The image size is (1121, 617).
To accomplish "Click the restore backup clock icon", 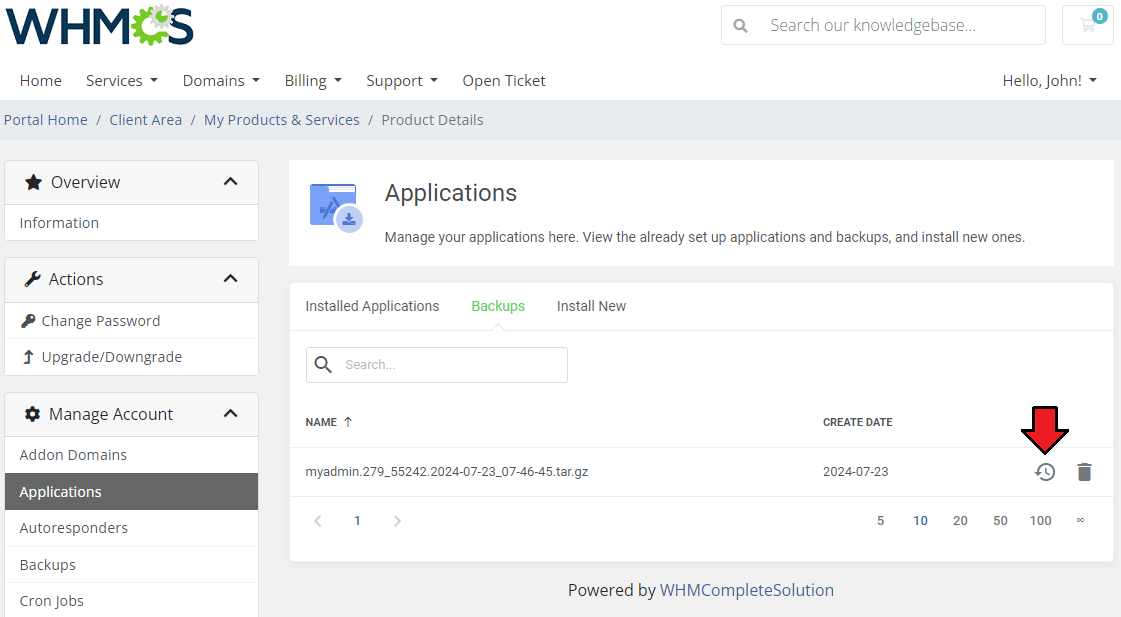I will click(1045, 472).
